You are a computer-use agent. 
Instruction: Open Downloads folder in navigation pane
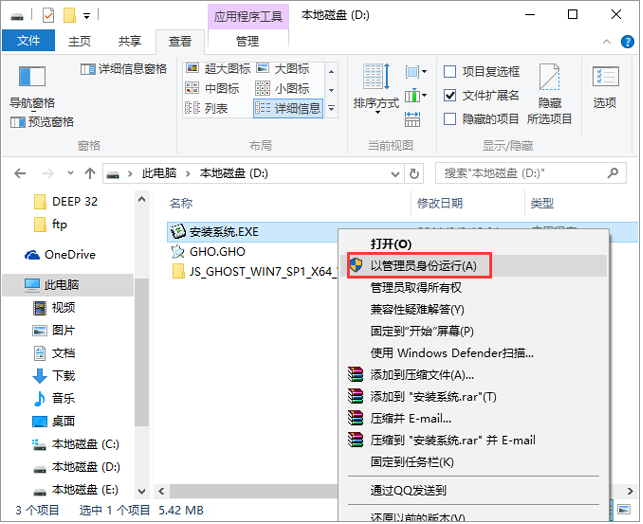(x=54, y=376)
